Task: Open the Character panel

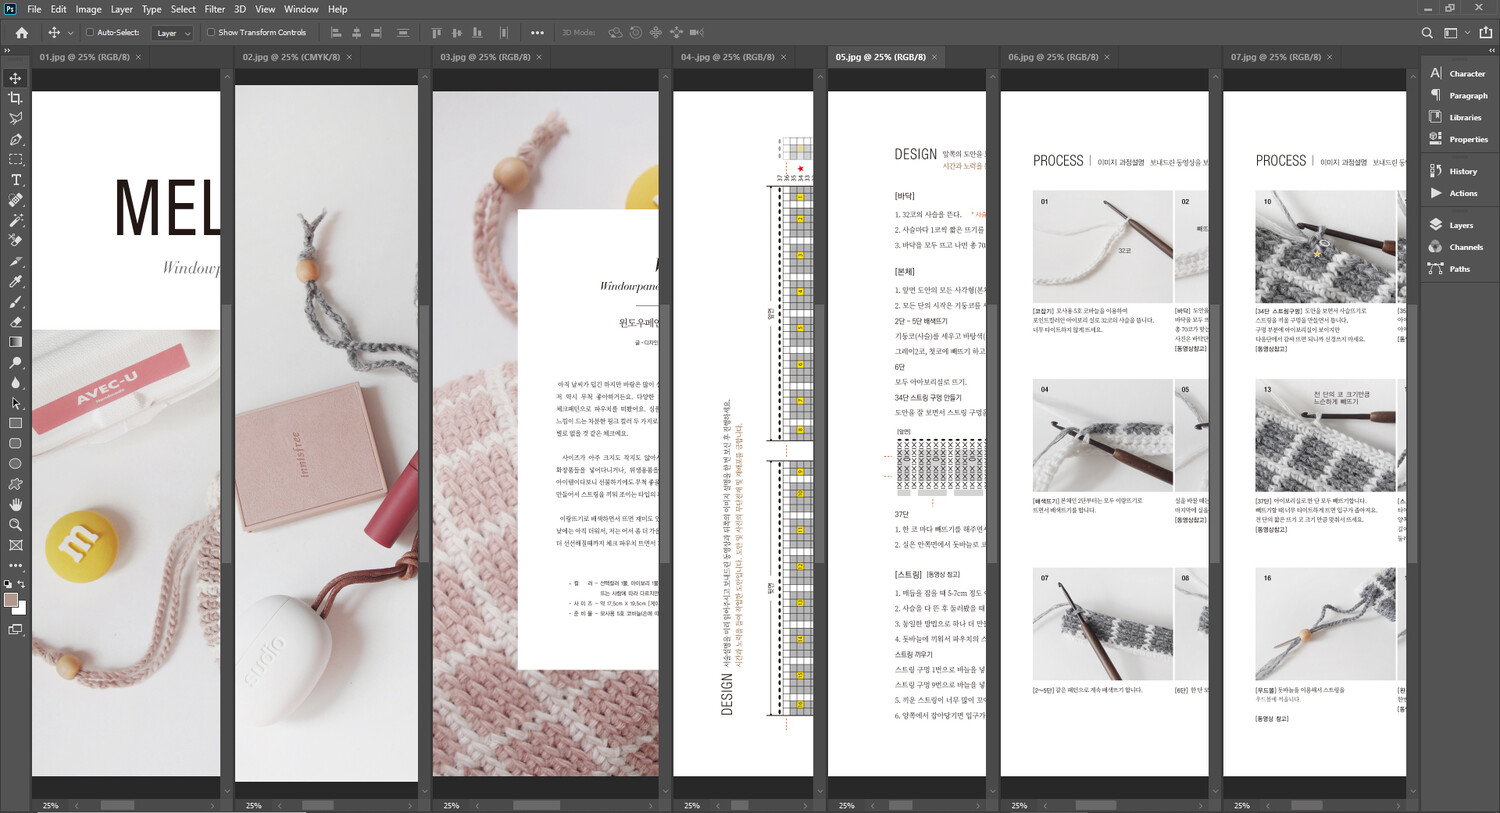Action: [x=1466, y=74]
